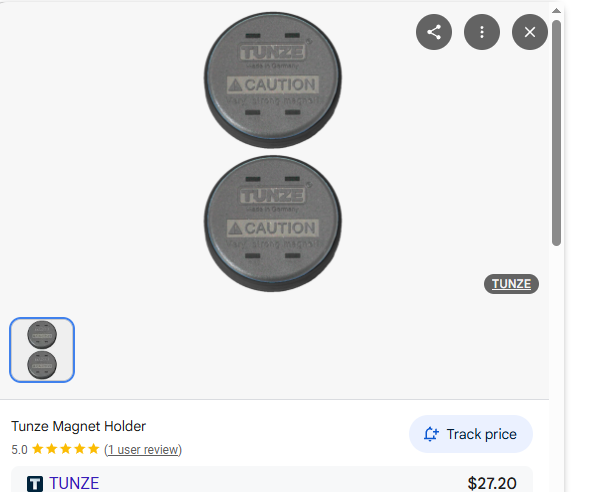Click the TUNZE seller logo icon
The height and width of the screenshot is (492, 599).
tap(35, 484)
